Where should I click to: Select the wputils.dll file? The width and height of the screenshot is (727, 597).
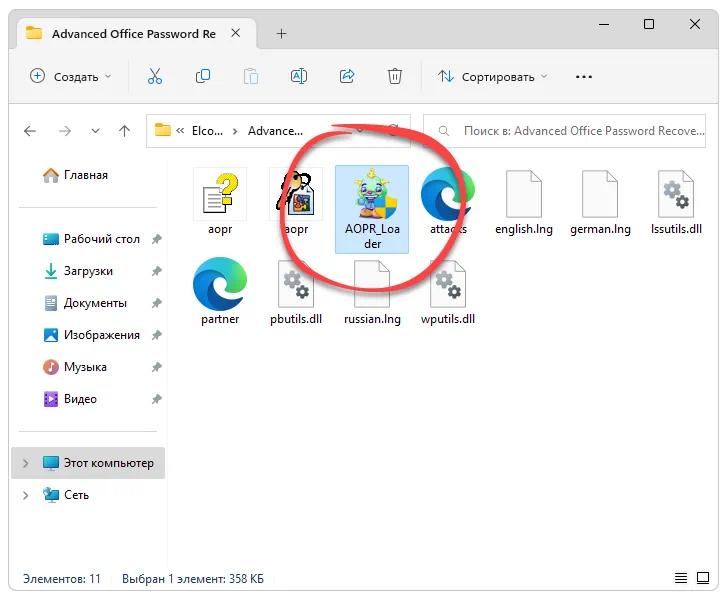point(448,291)
